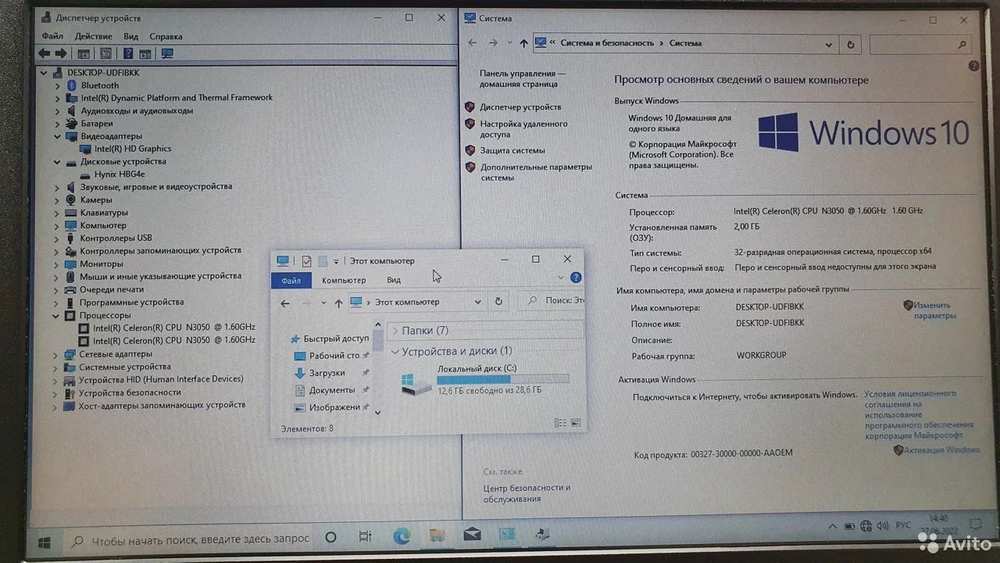This screenshot has height=563, width=1000.
Task: Collapse the Видеоадаптеры node
Action: [57, 136]
